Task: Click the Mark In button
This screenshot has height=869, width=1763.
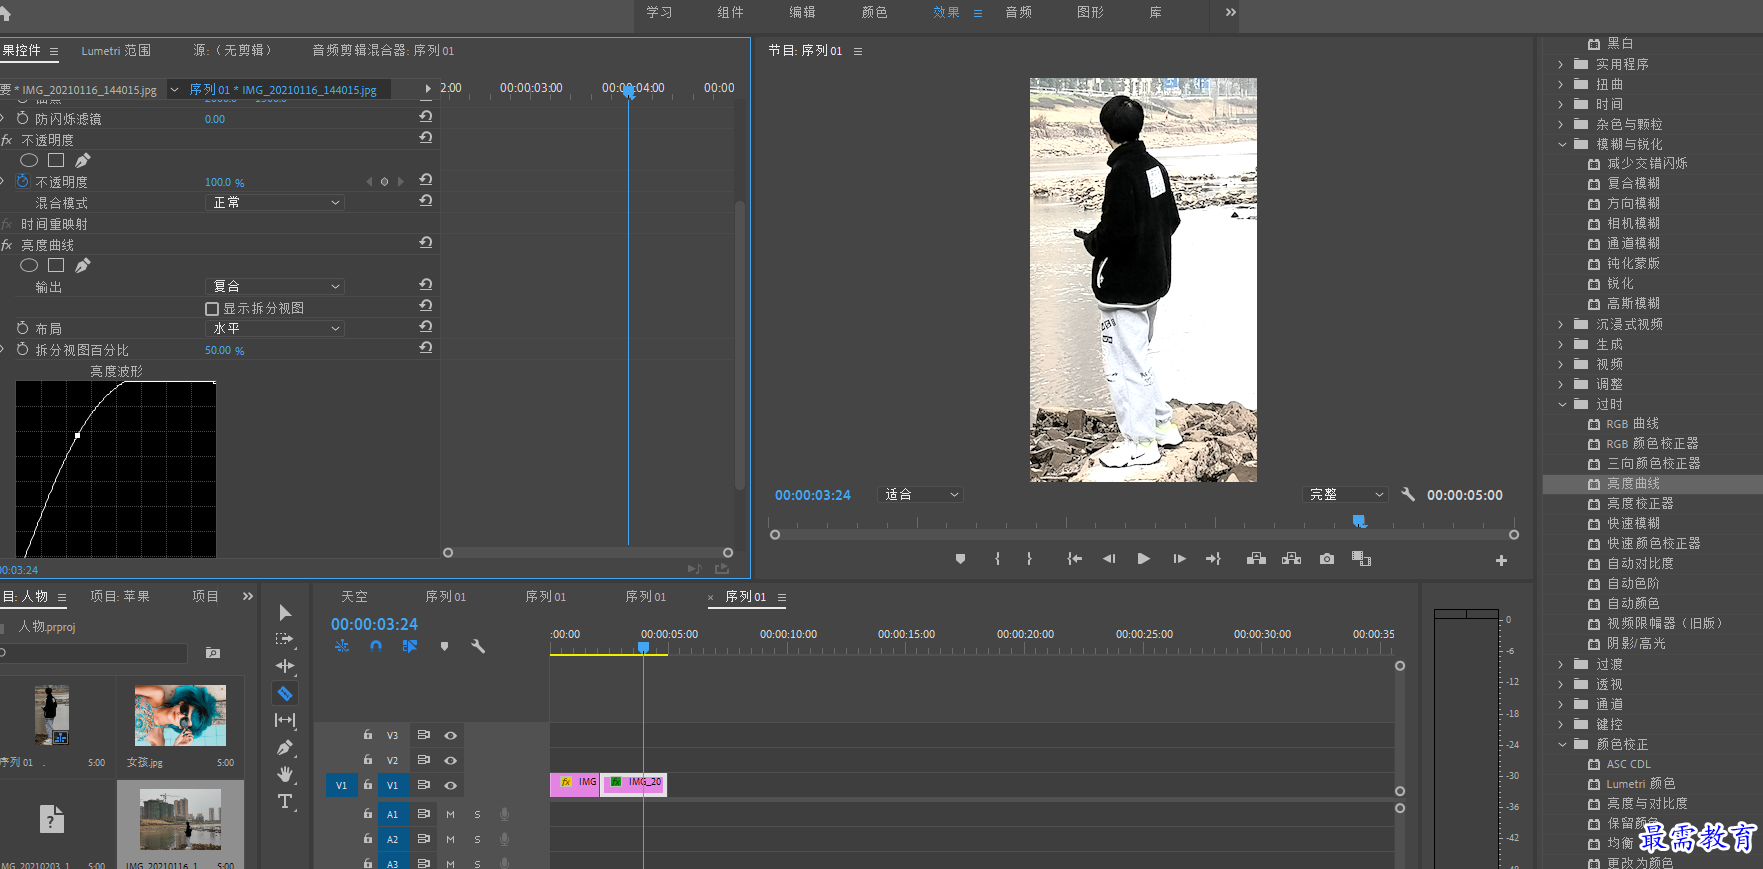Action: point(997,559)
